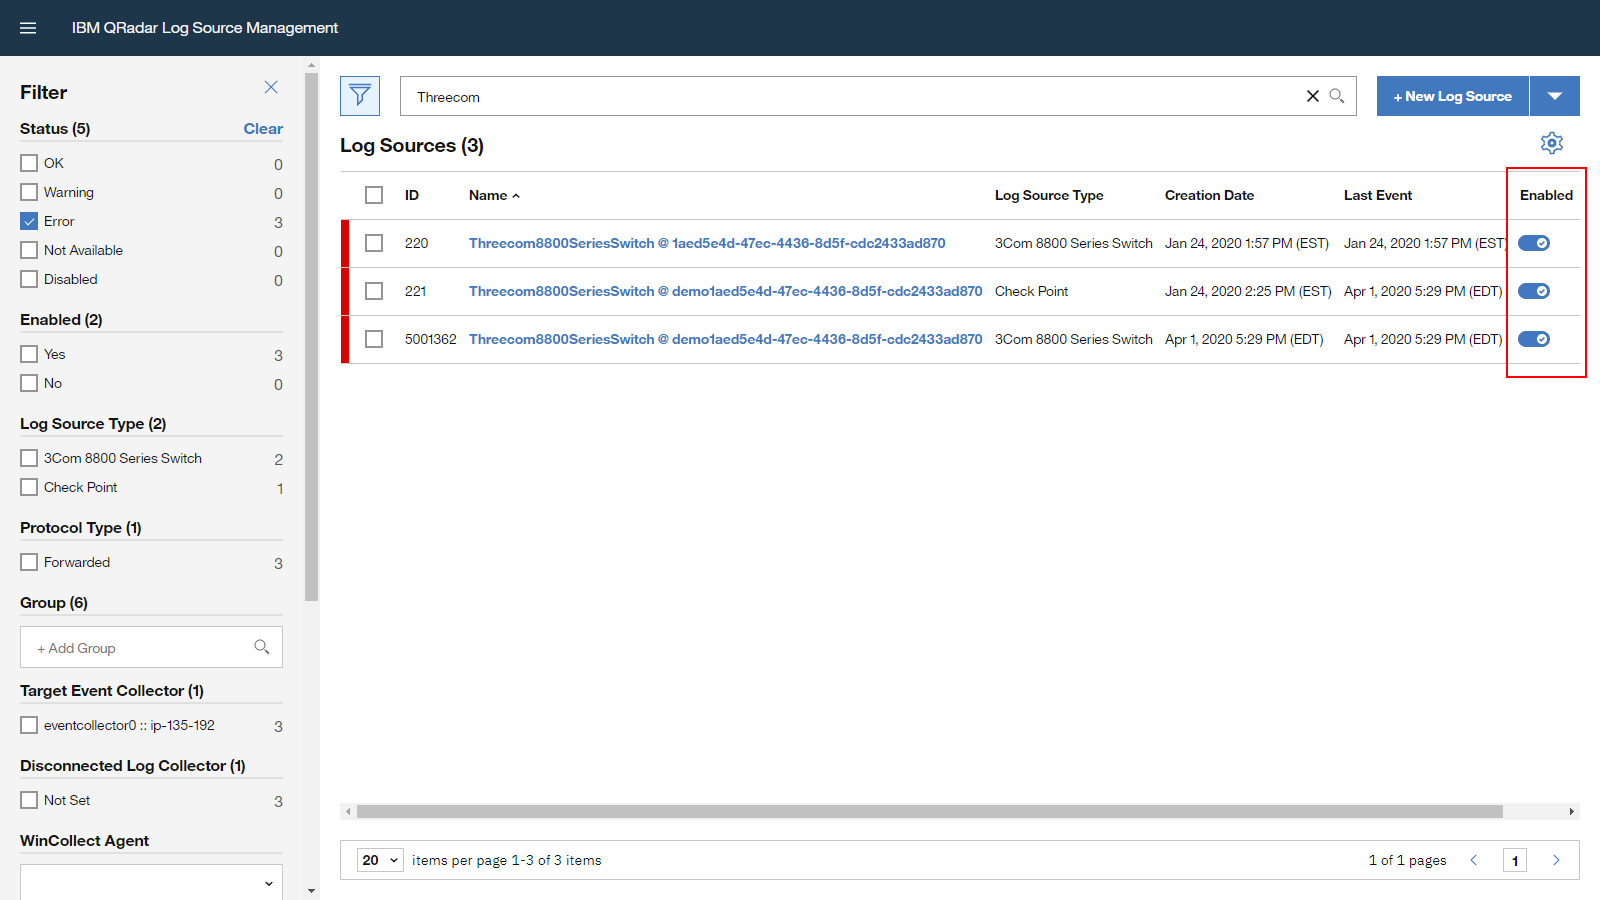Go to the next page arrow
1600x900 pixels.
coord(1556,860)
